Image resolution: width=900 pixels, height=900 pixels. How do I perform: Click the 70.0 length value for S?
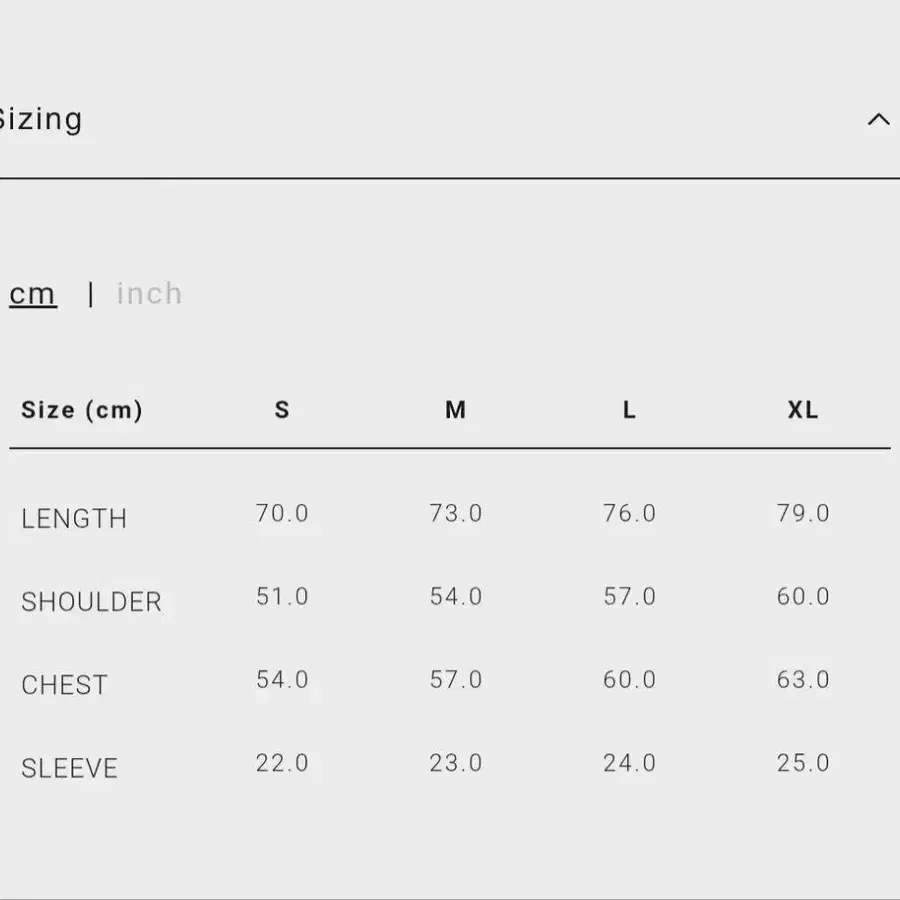click(282, 513)
